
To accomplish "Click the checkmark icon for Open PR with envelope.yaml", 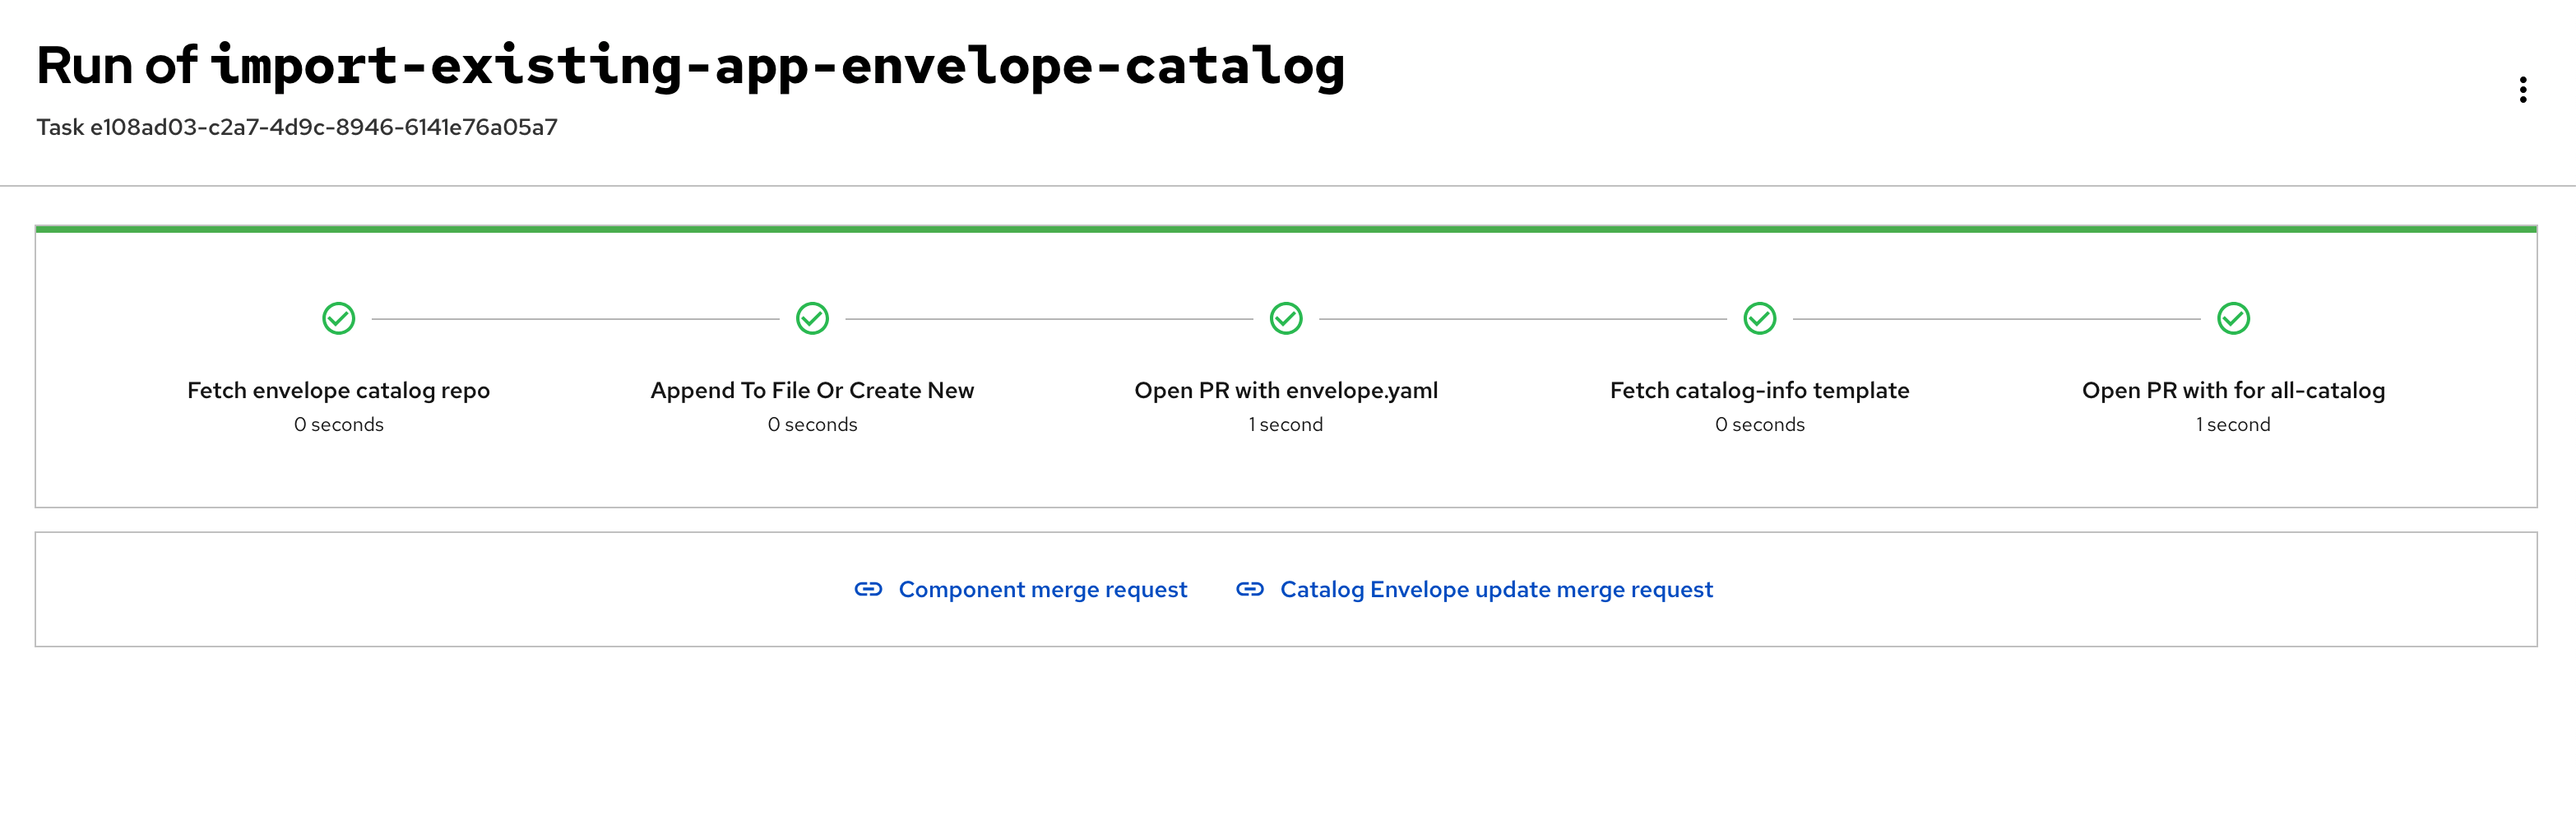I will pyautogui.click(x=1286, y=319).
